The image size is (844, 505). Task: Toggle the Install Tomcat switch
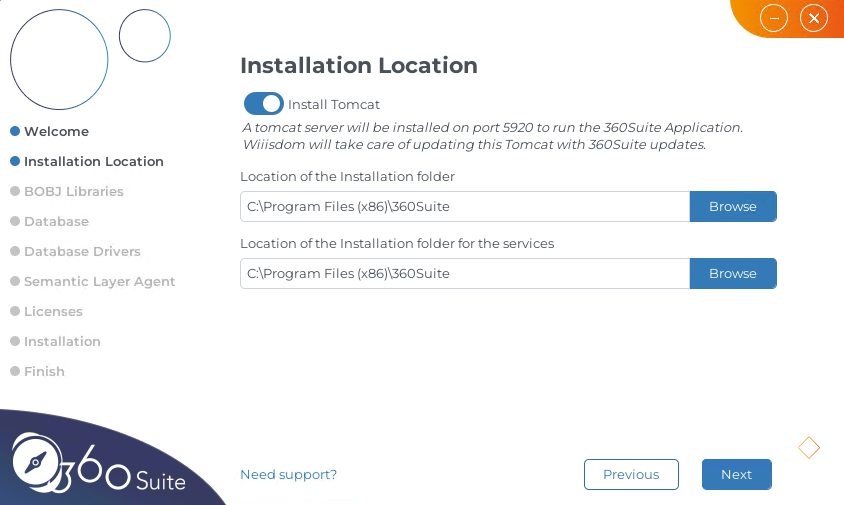click(x=264, y=104)
